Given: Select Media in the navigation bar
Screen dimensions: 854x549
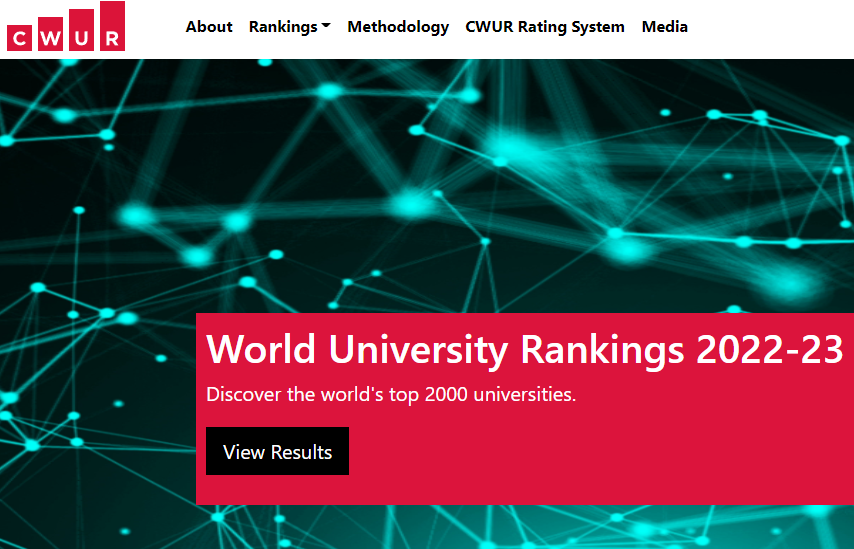Looking at the screenshot, I should [665, 27].
